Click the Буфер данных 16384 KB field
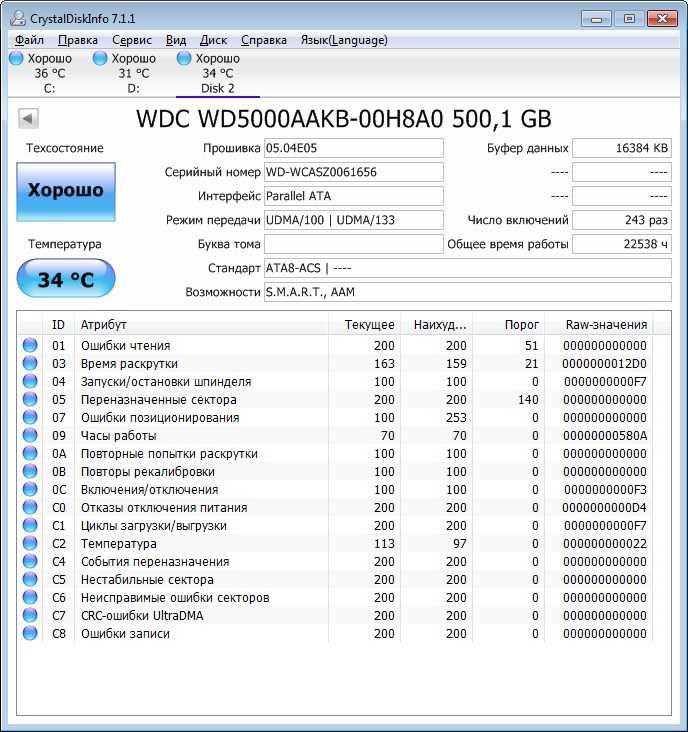Screen dimensions: 688x732 [622, 148]
